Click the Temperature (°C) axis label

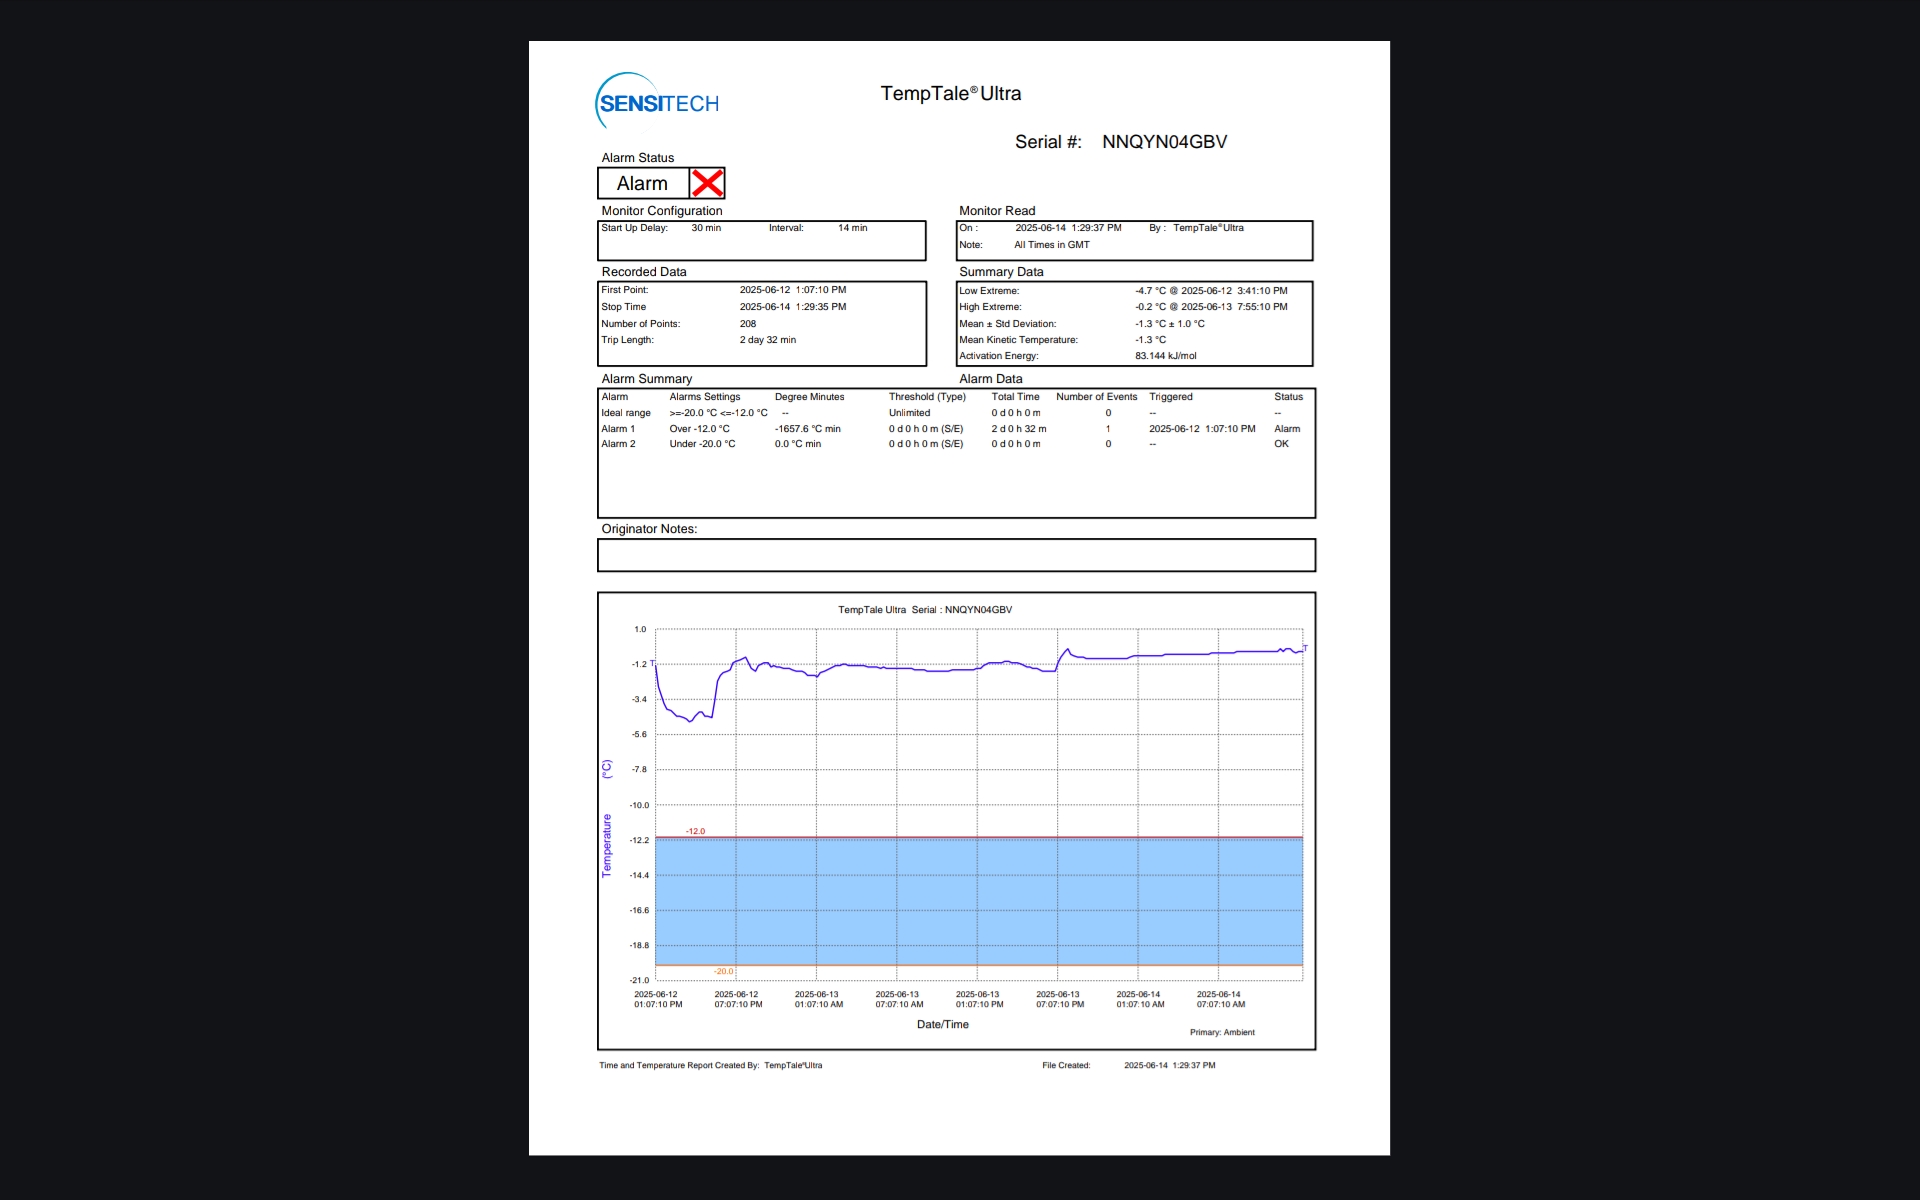[606, 819]
